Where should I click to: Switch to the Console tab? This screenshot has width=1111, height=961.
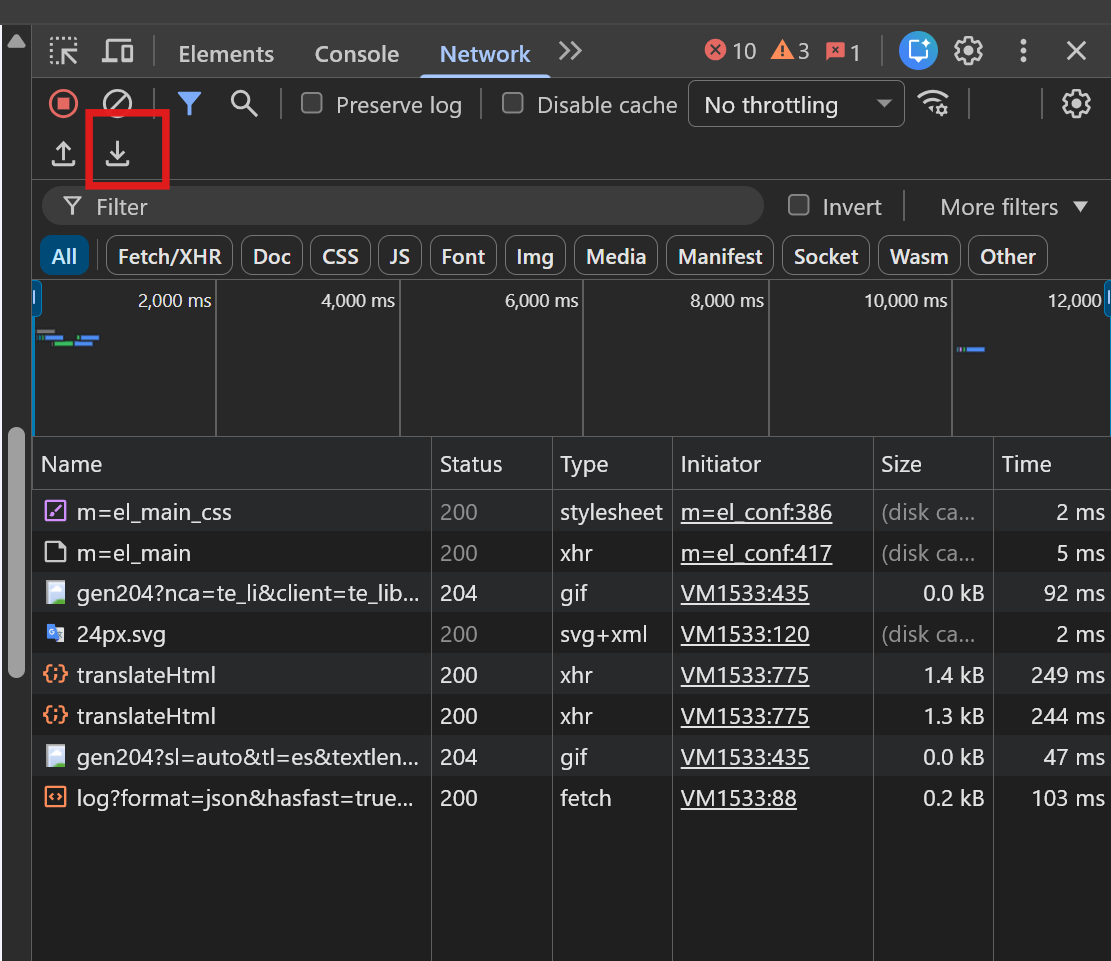[x=356, y=54]
